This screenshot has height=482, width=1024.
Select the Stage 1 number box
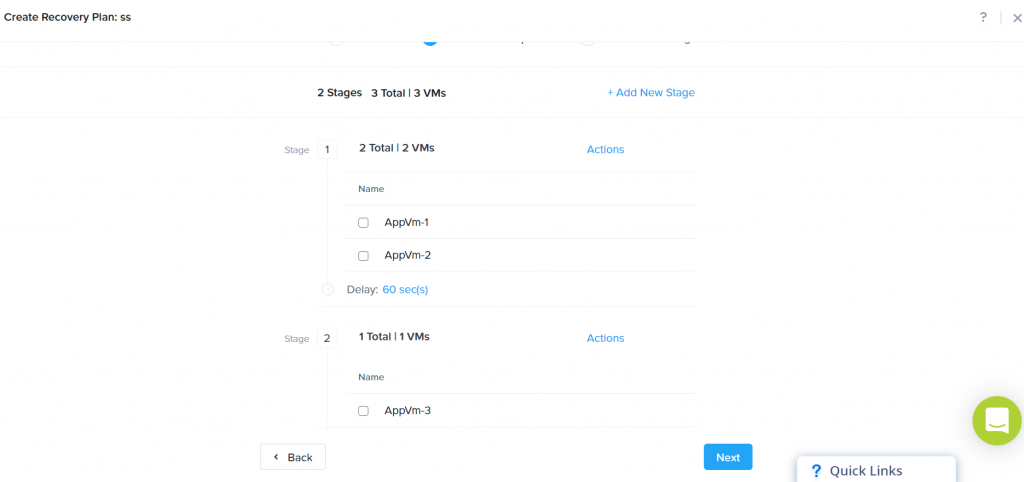pos(327,150)
